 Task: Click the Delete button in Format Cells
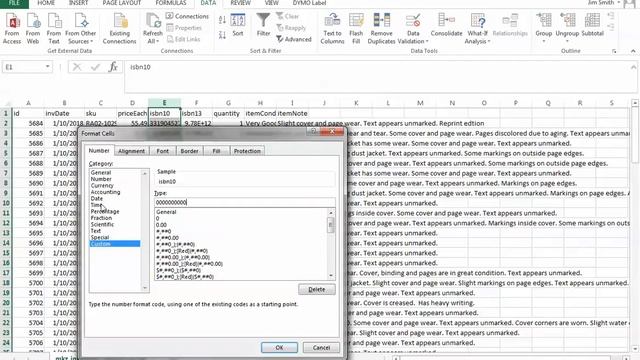pyautogui.click(x=317, y=289)
